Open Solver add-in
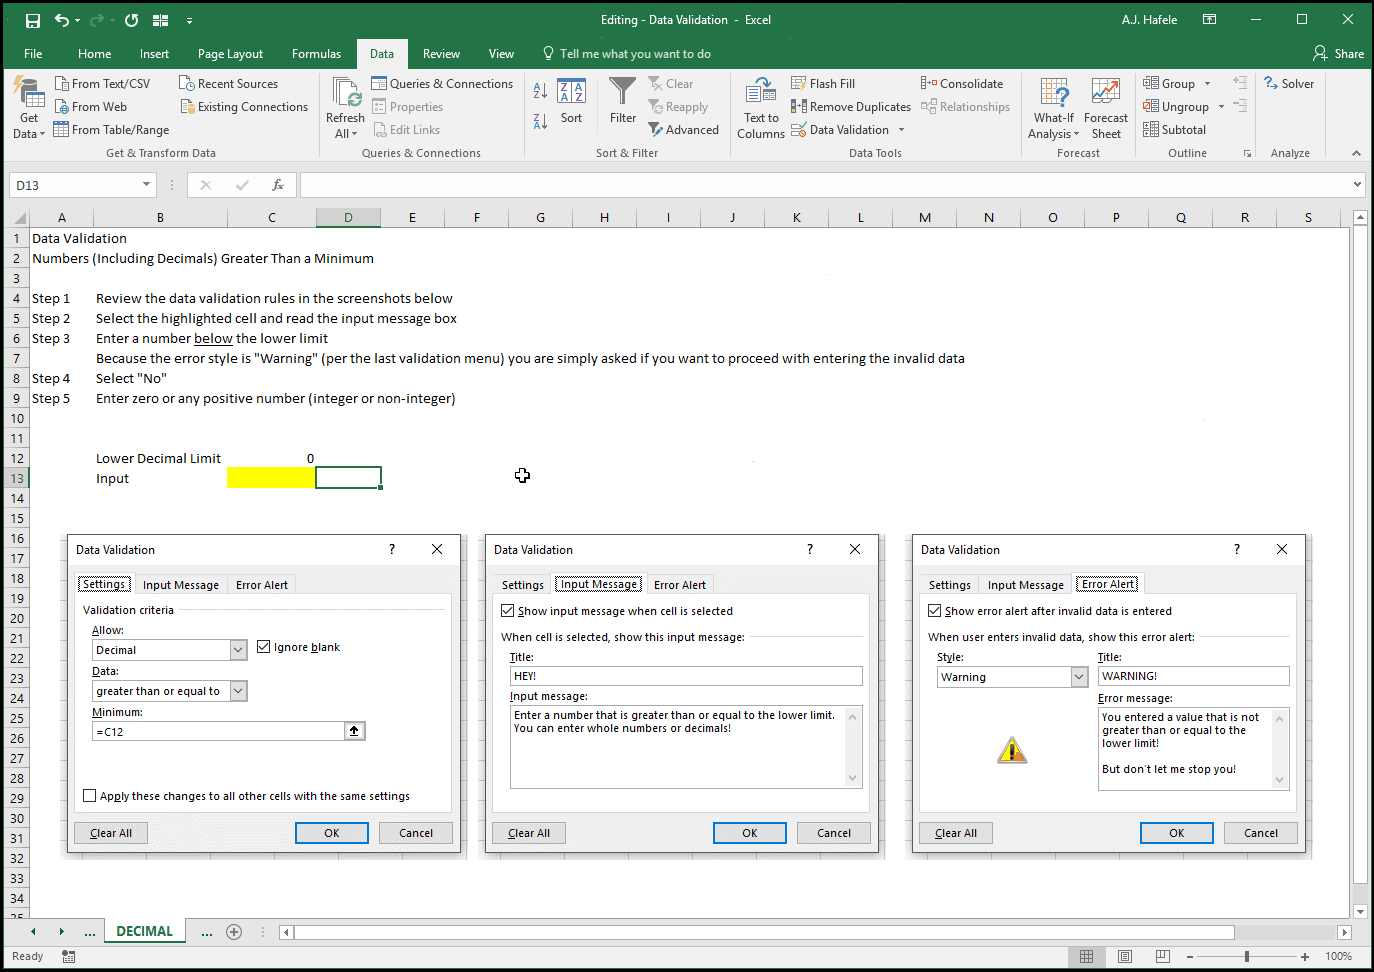Viewport: 1374px width, 972px height. point(1289,84)
